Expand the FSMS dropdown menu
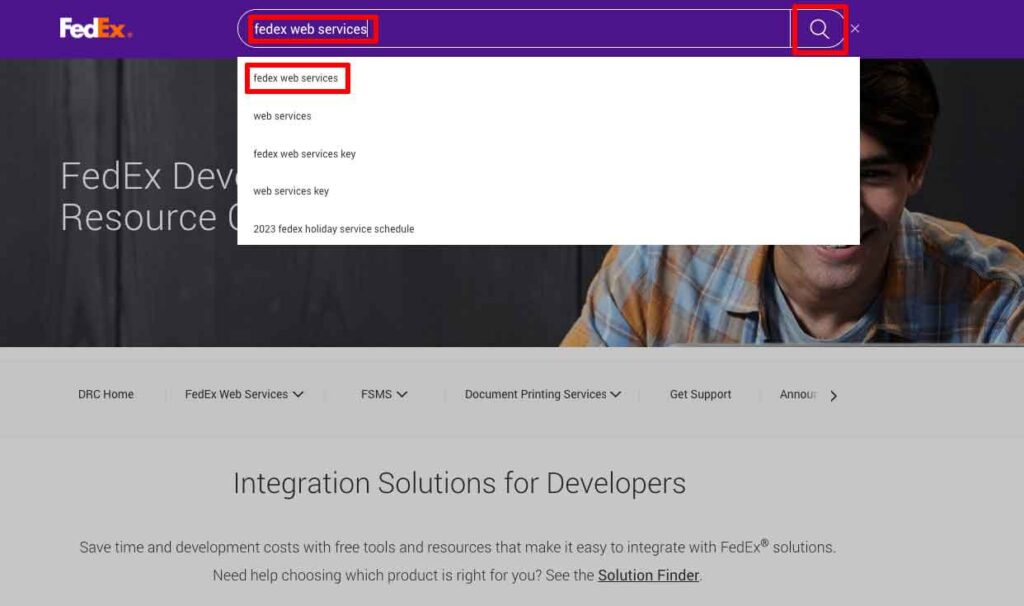 pyautogui.click(x=384, y=394)
